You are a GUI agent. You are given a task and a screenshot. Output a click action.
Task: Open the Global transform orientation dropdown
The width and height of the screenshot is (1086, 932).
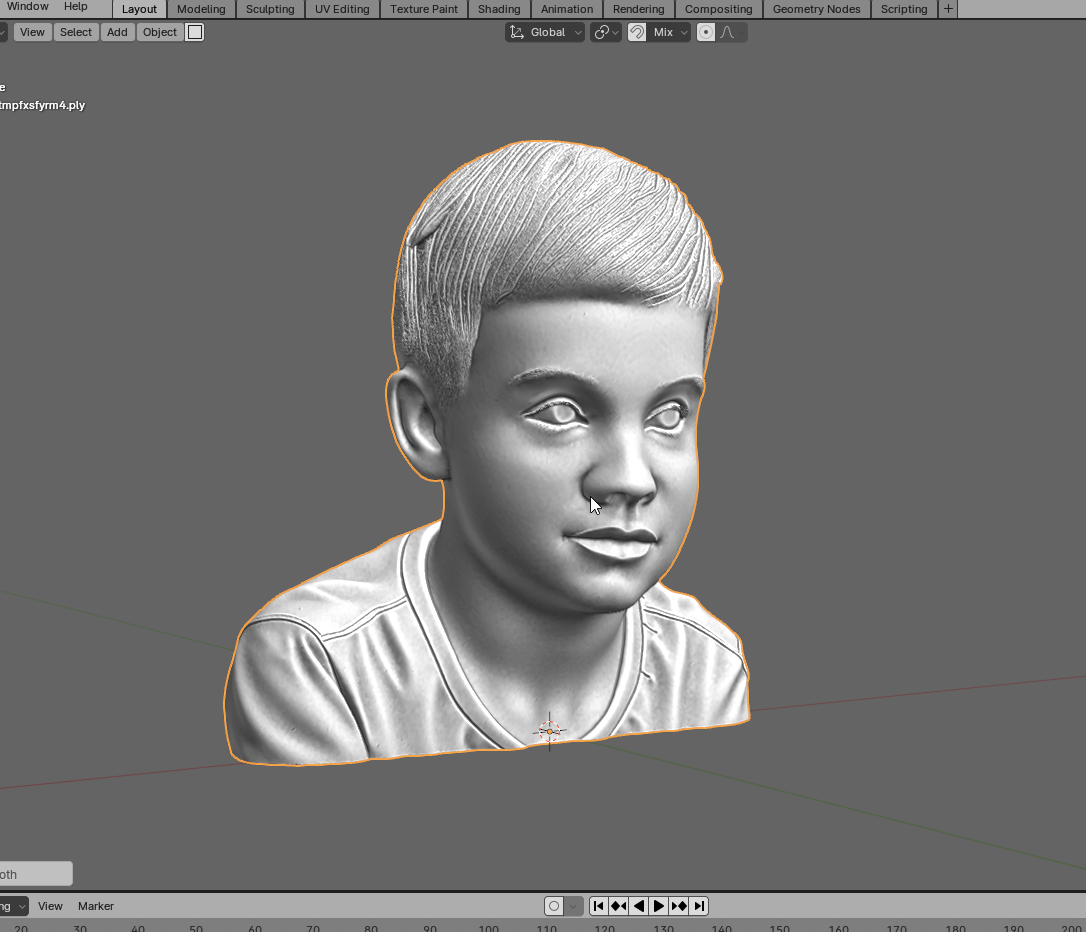546,32
